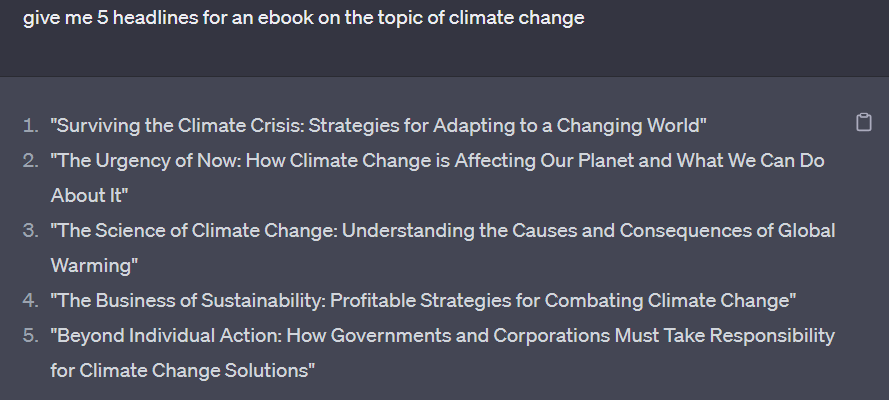Click list number 1 in the response

[31, 125]
